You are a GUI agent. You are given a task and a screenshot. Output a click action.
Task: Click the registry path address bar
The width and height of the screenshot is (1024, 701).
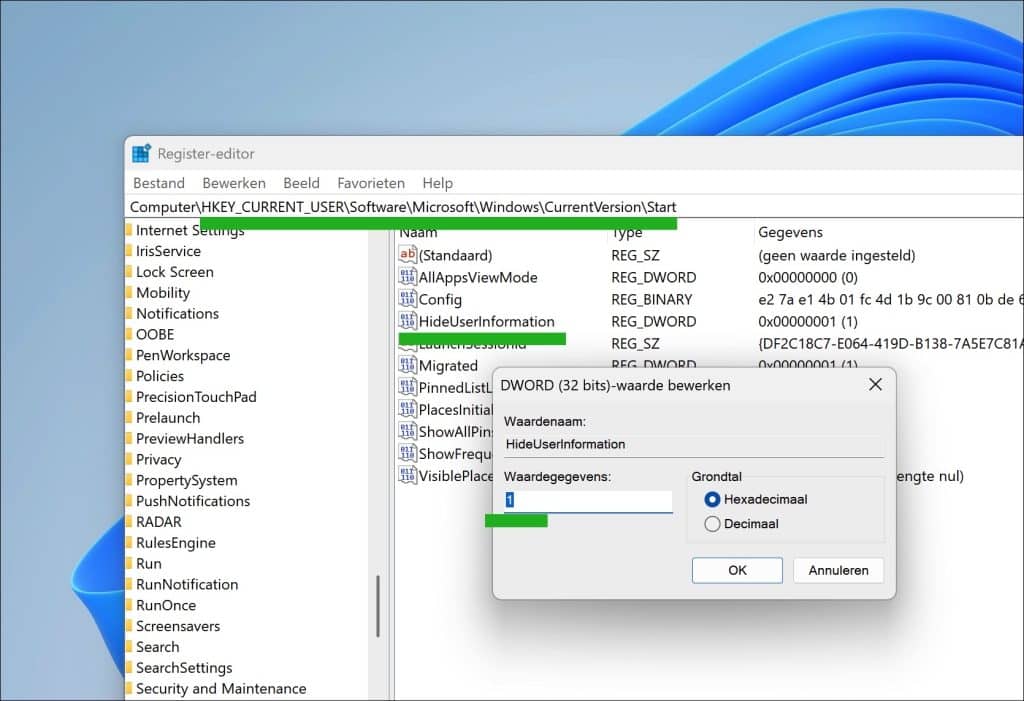coord(575,207)
